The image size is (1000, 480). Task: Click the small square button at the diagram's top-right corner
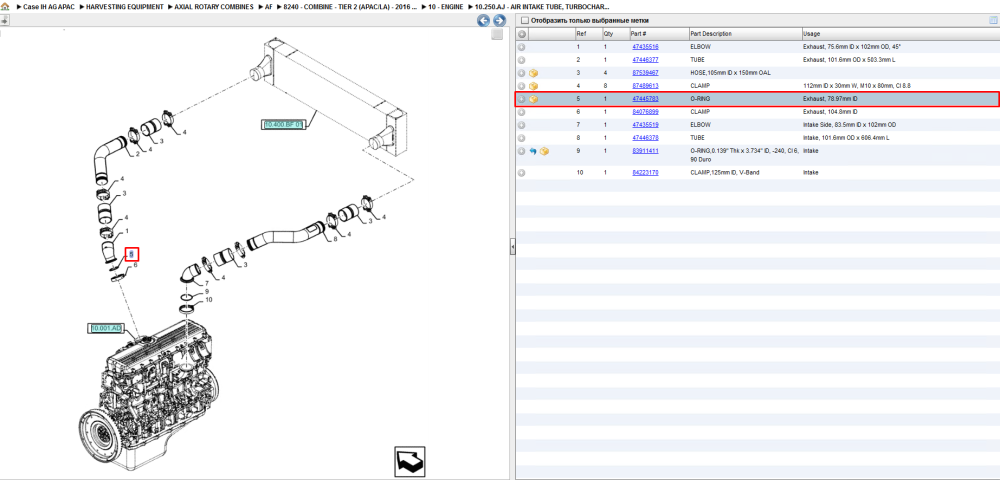(497, 35)
